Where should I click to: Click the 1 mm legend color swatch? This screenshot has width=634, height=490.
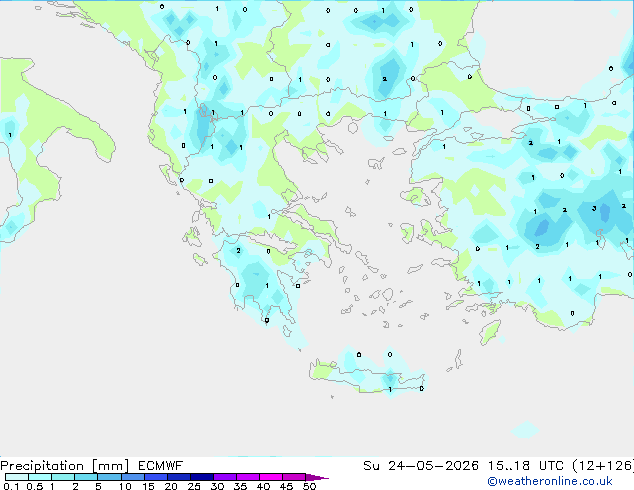click(x=63, y=477)
